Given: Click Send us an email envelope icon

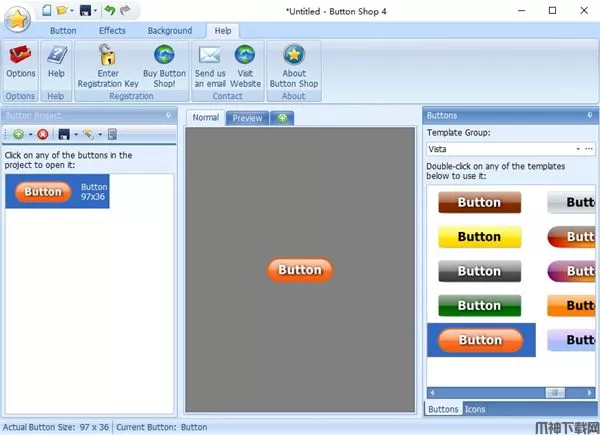Looking at the screenshot, I should point(210,55).
